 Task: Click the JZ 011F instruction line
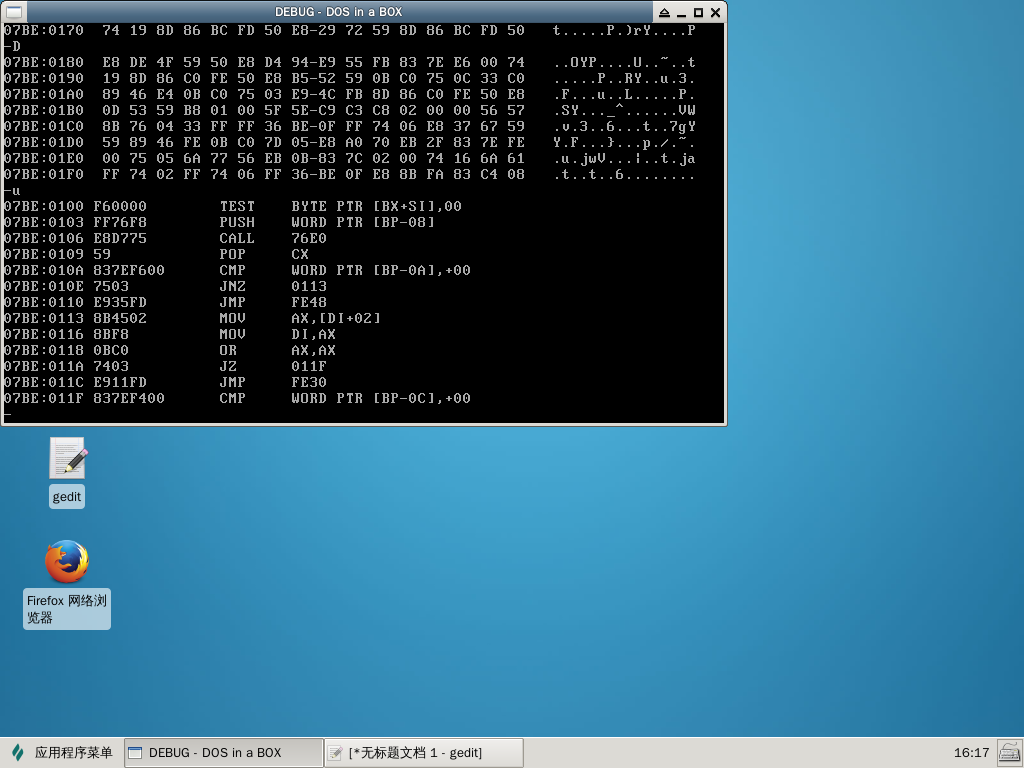pyautogui.click(x=165, y=366)
